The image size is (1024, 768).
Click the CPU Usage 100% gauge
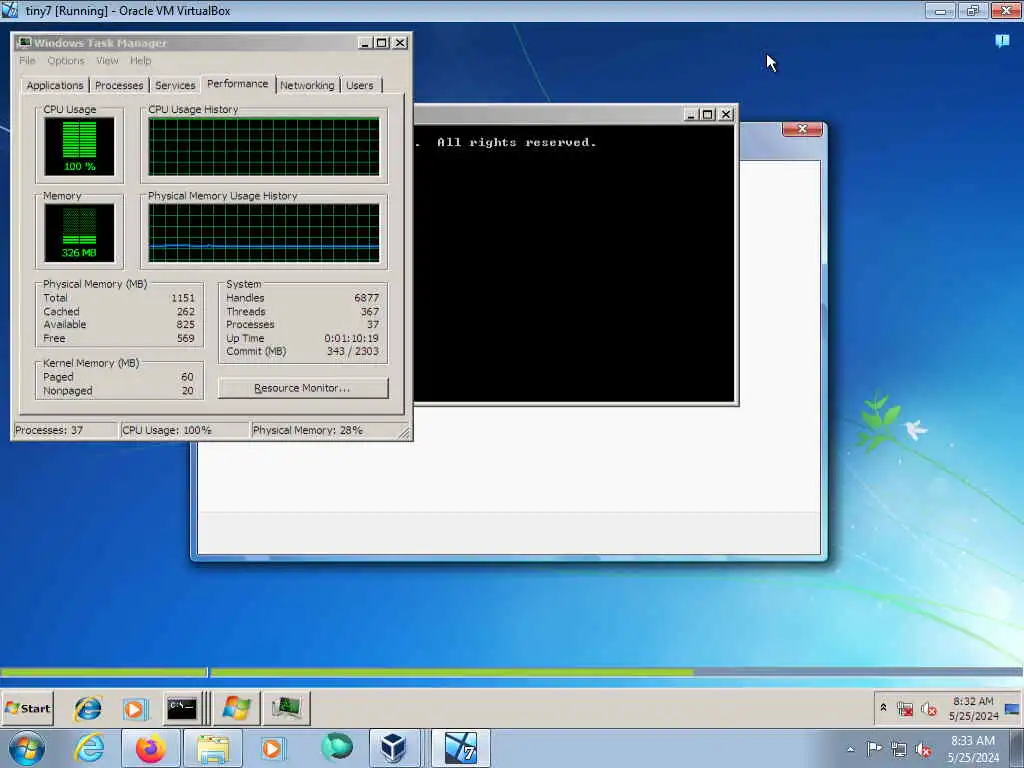click(x=79, y=146)
